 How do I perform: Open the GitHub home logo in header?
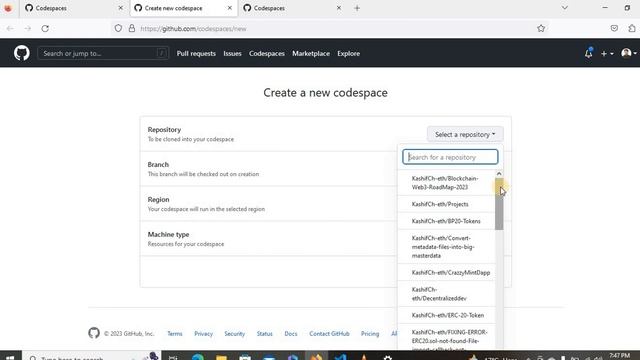(22, 53)
